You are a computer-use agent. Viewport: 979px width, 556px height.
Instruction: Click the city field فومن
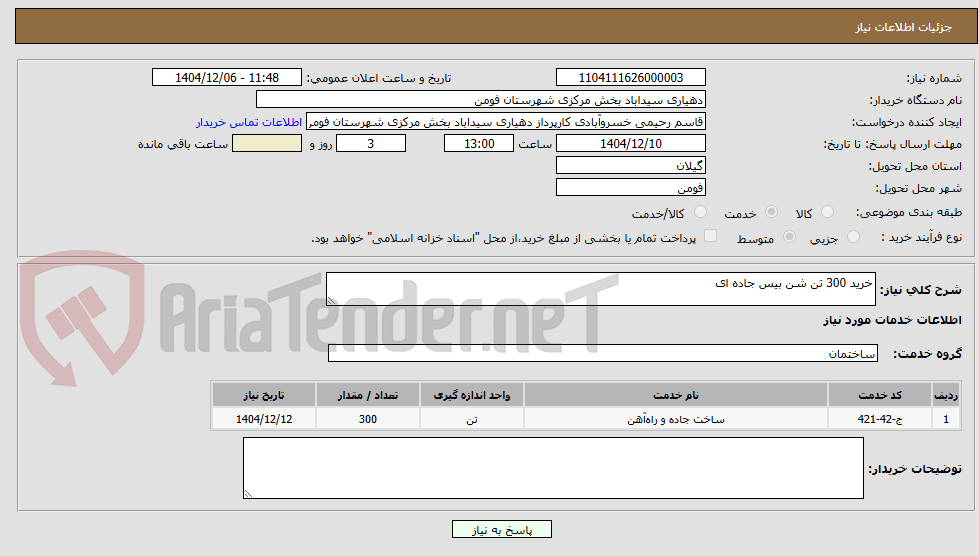631,187
